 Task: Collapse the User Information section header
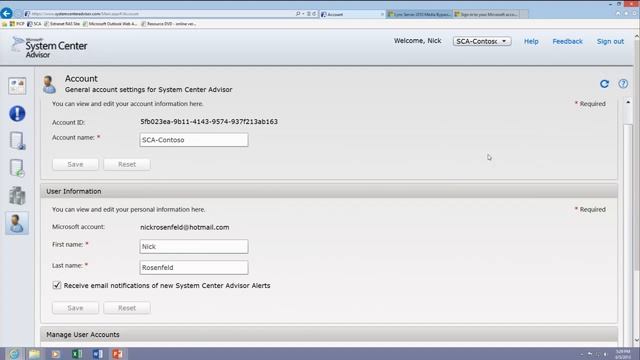329,191
